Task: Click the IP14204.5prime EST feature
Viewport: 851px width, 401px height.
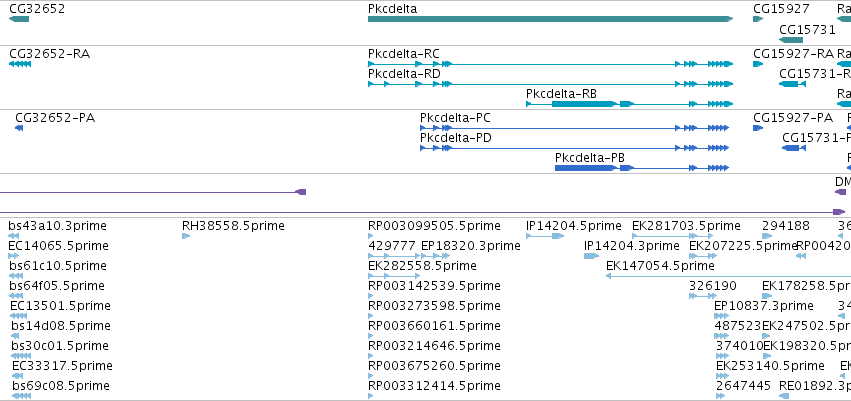Action: click(x=545, y=236)
